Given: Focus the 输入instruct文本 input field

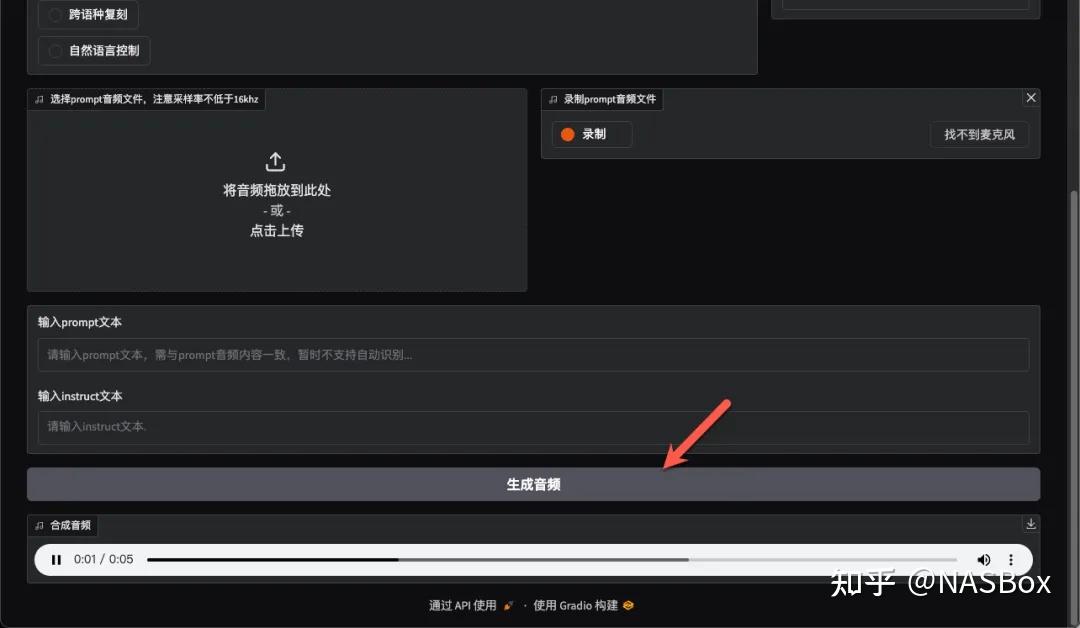Looking at the screenshot, I should point(533,428).
